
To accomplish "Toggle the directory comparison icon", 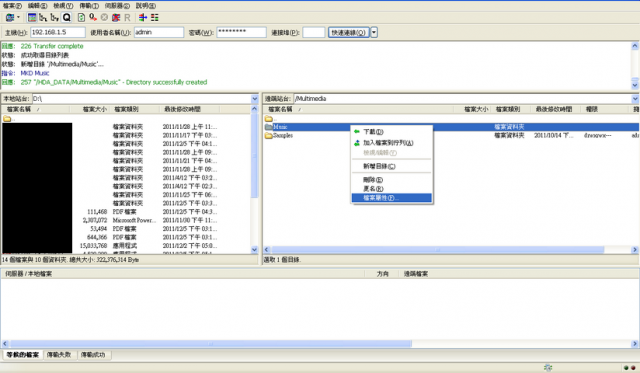I will pos(155,18).
